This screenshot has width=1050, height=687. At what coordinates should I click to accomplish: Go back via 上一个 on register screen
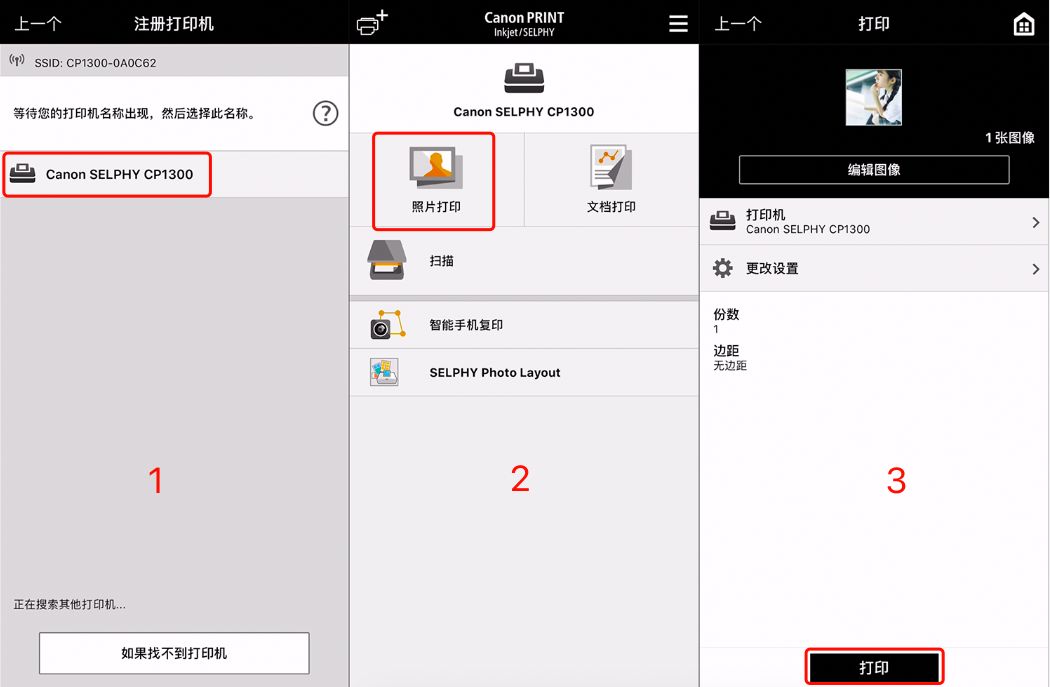[x=38, y=24]
